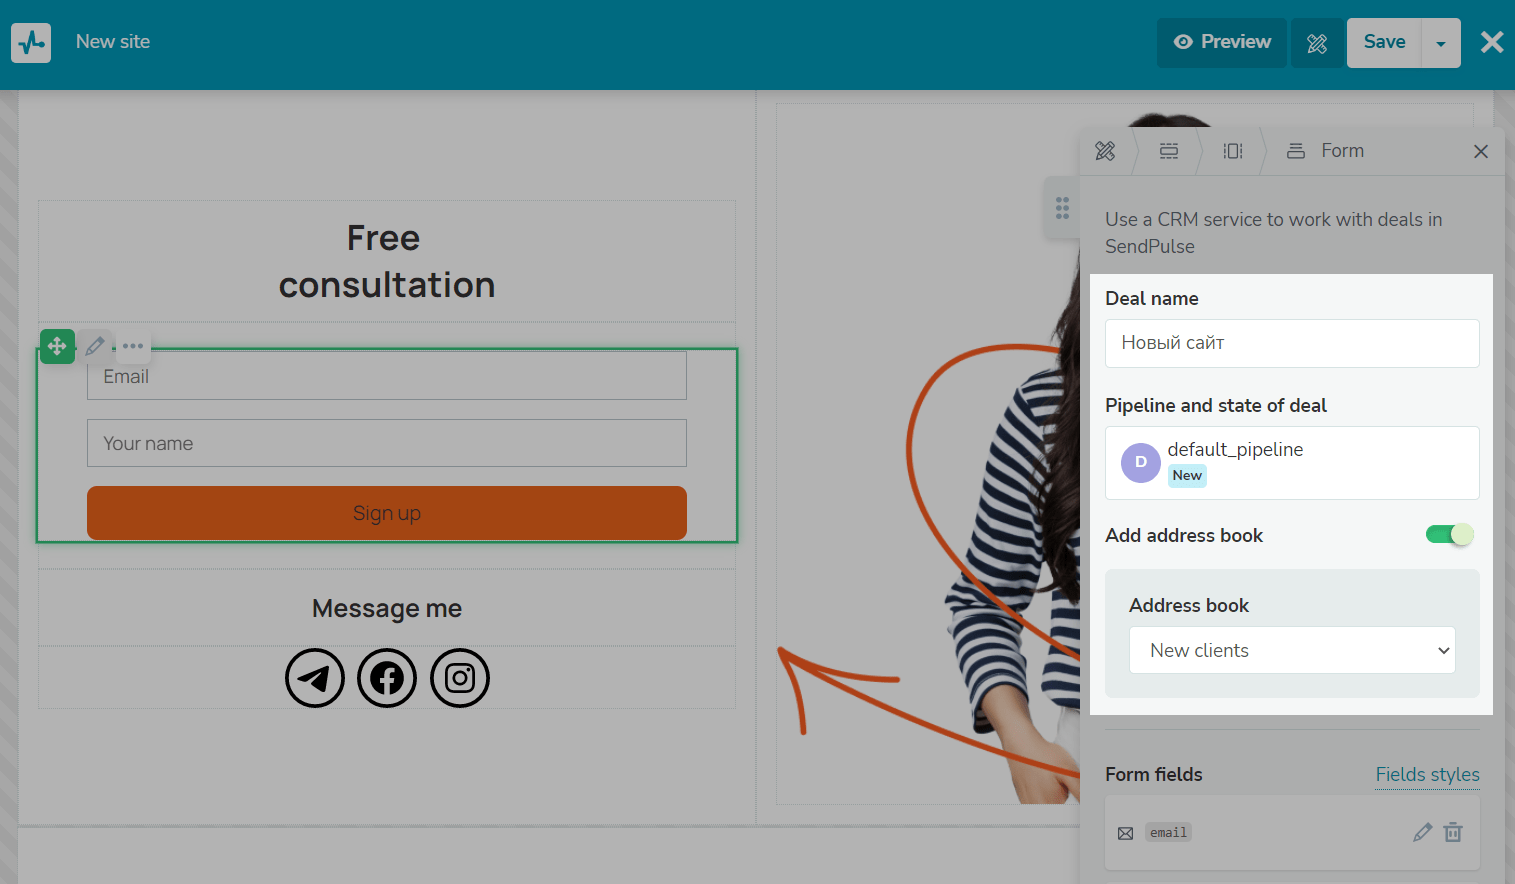This screenshot has height=884, width=1515.
Task: Open pipeline and state selector
Action: [x=1292, y=463]
